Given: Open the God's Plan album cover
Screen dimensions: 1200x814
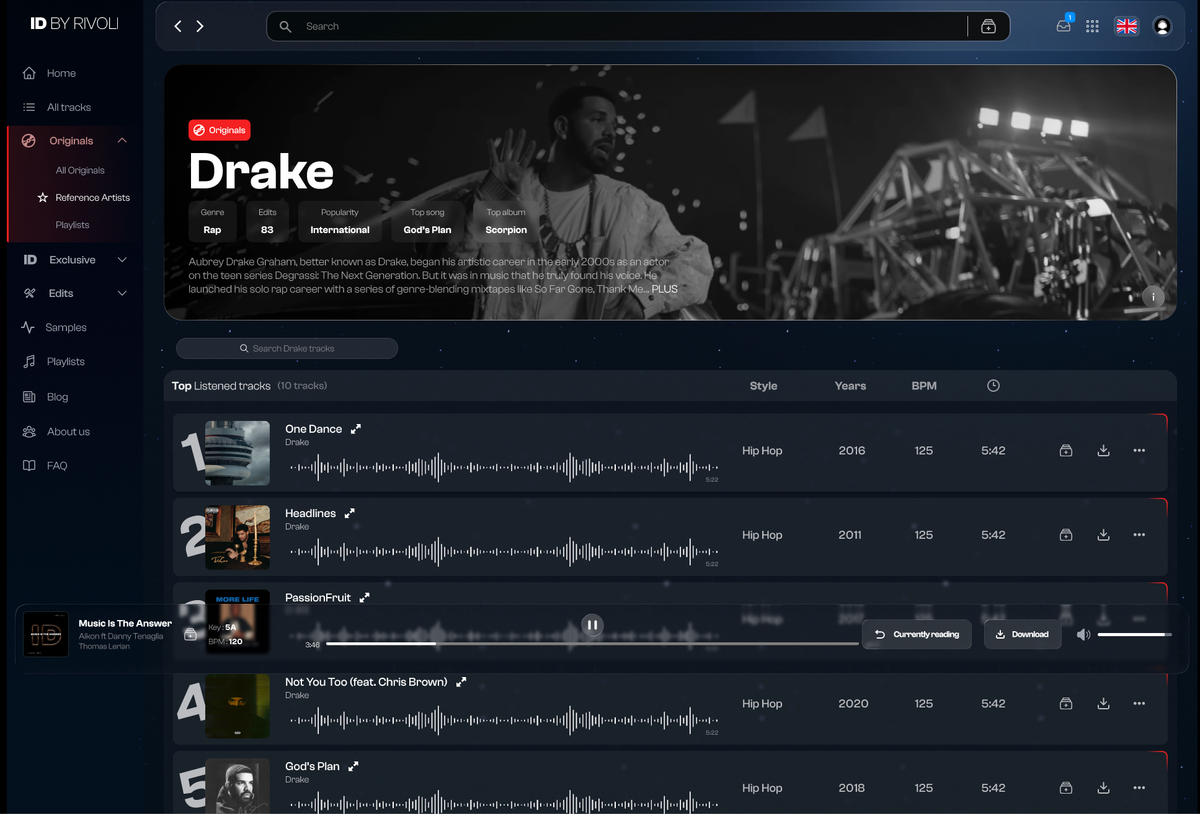Looking at the screenshot, I should (237, 786).
